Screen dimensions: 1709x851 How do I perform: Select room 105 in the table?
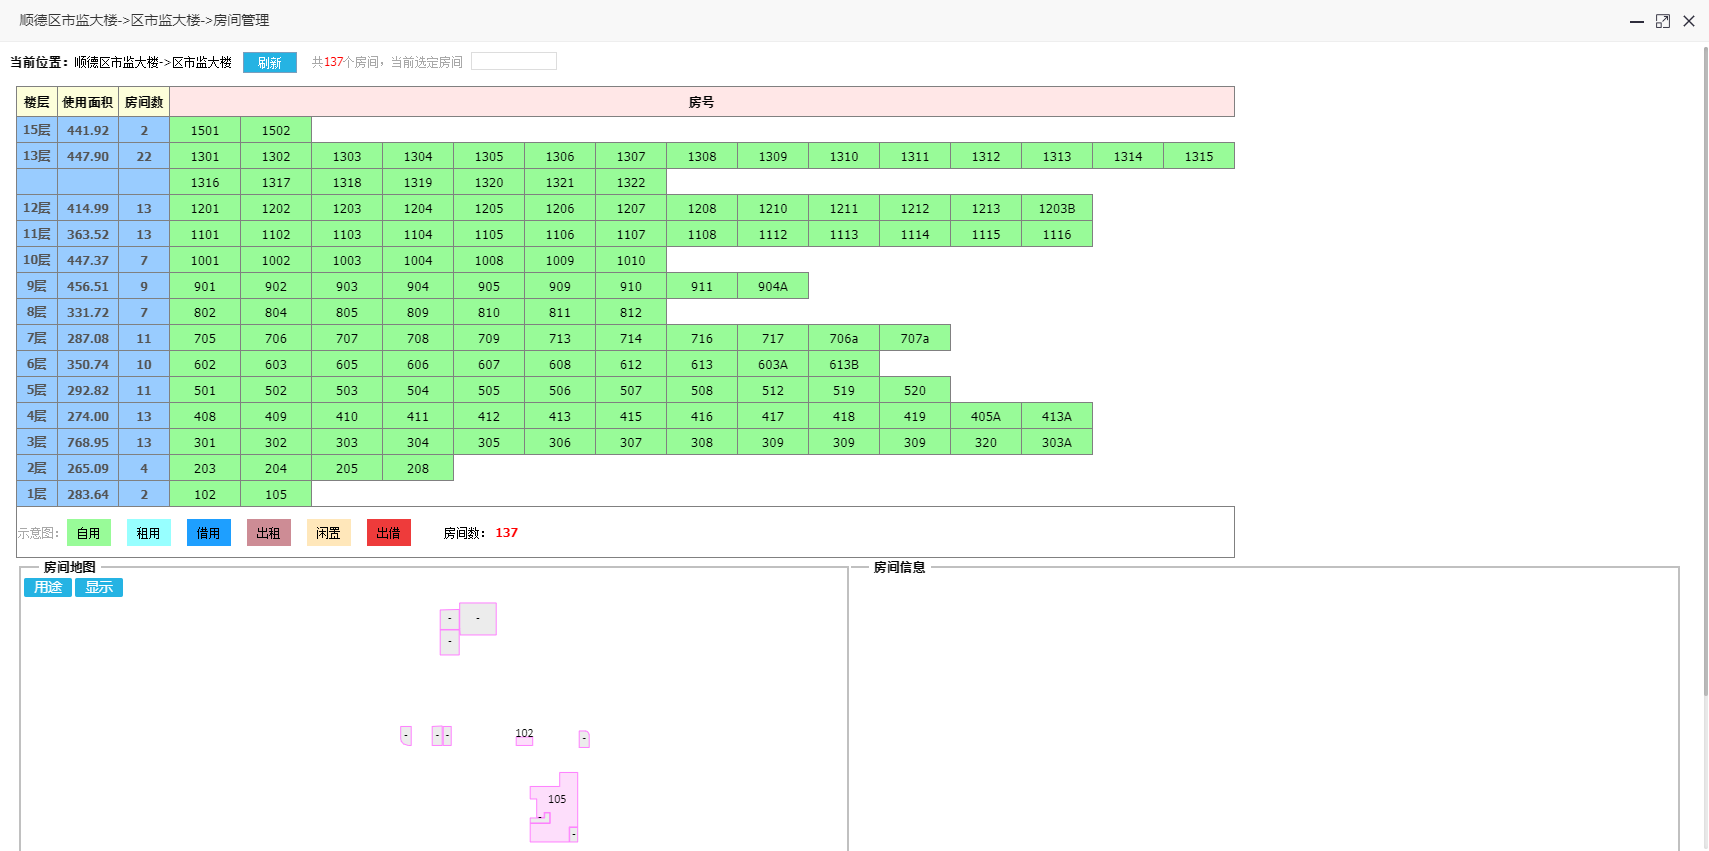tap(276, 494)
